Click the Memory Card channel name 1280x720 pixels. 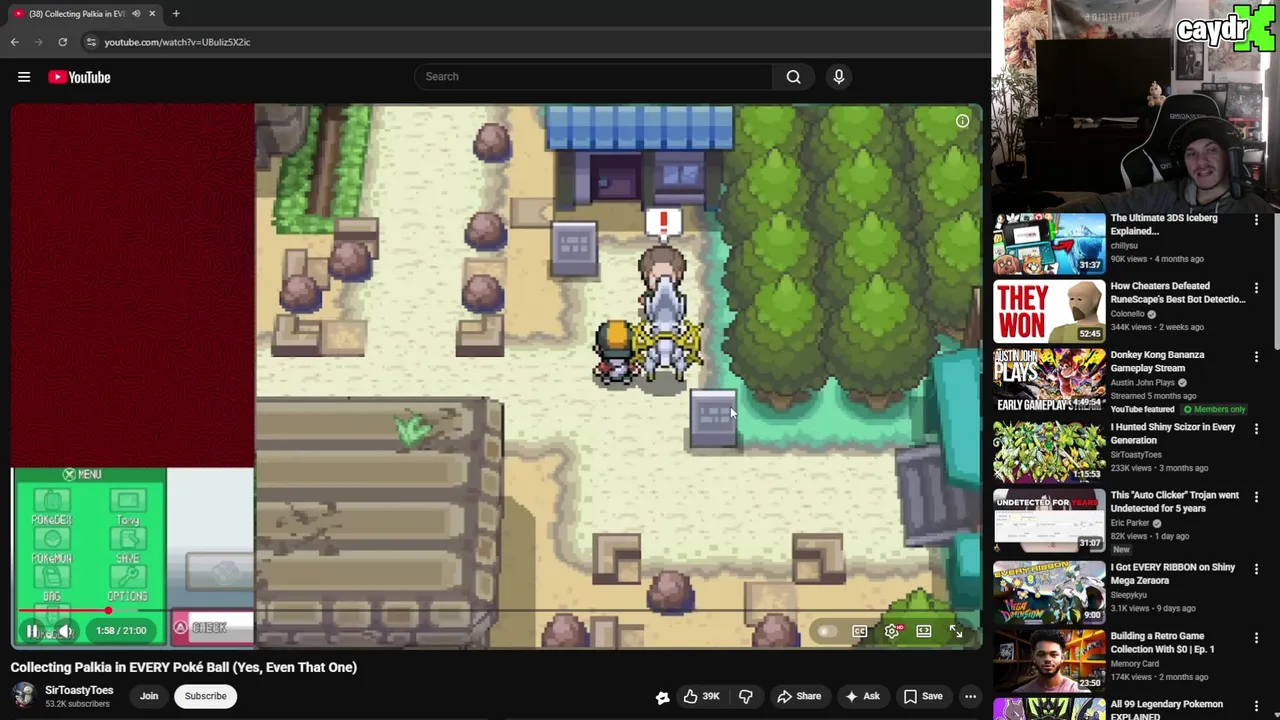coord(1135,664)
